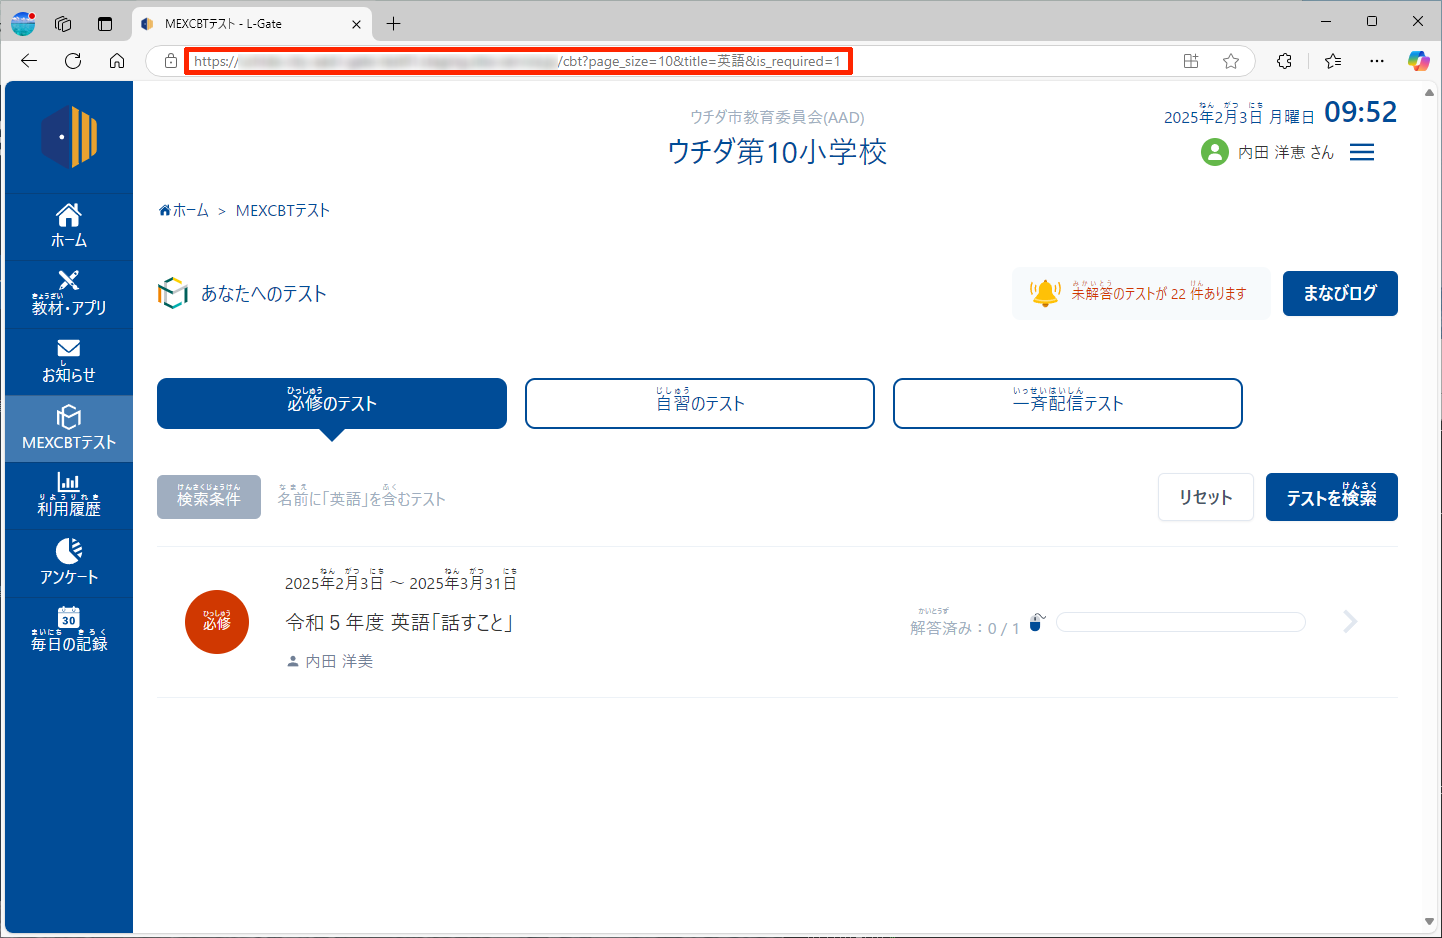Open the 令和5年度 英語 test chevron arrow
Viewport: 1442px width, 938px height.
[x=1350, y=622]
